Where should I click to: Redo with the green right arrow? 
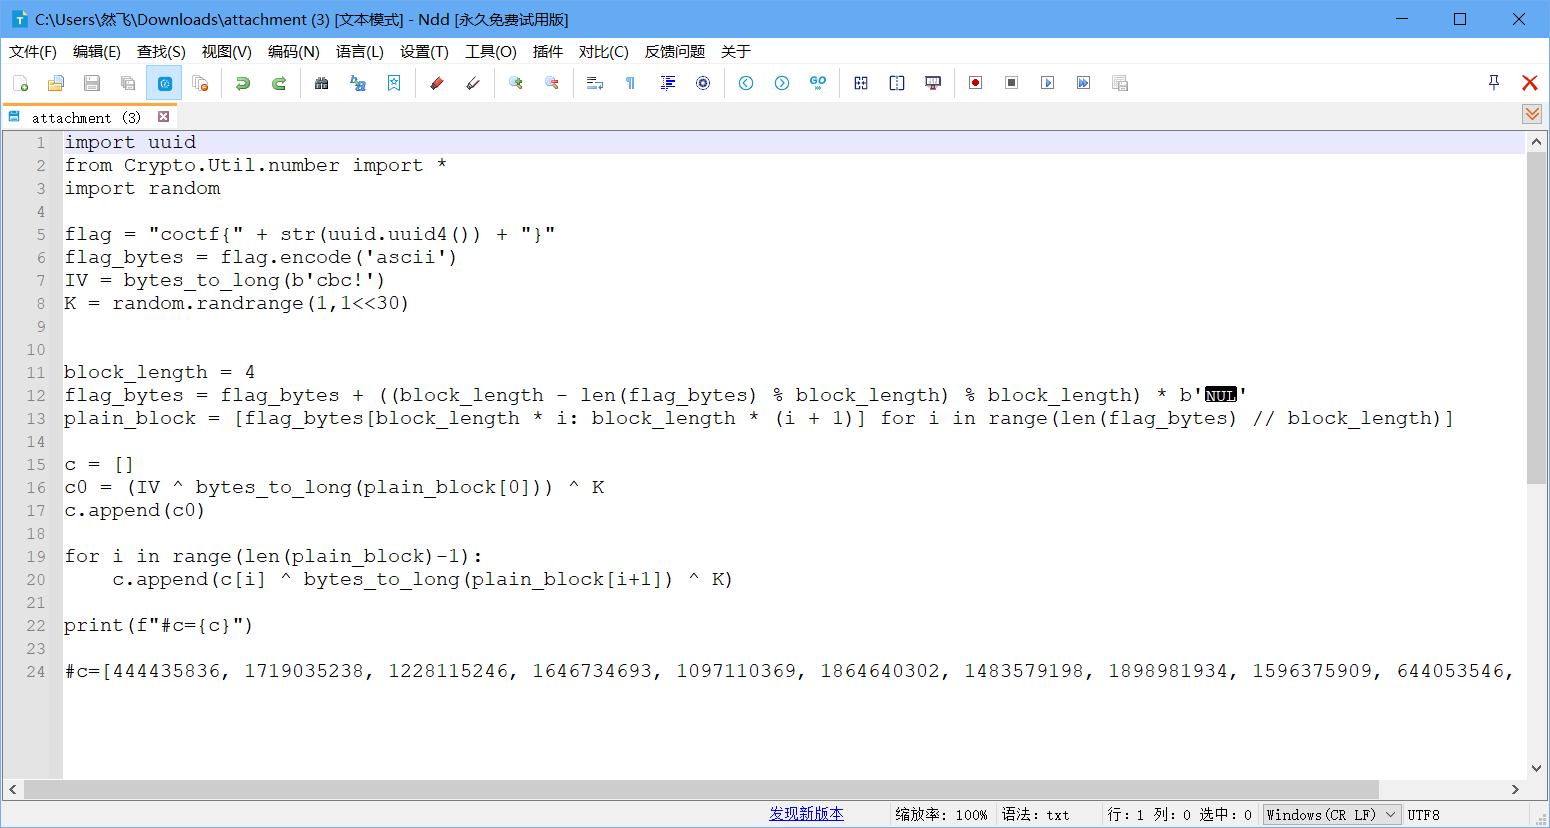coord(279,83)
